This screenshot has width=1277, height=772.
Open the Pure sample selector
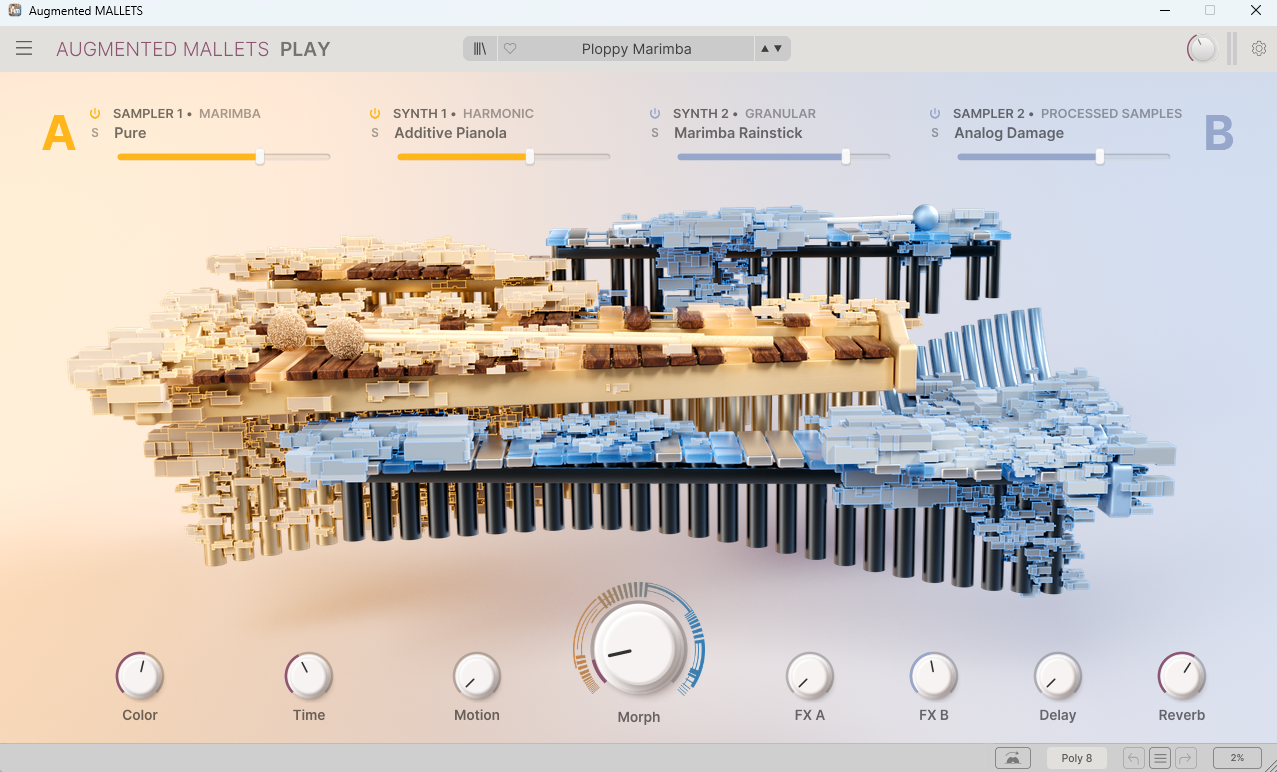pos(130,133)
